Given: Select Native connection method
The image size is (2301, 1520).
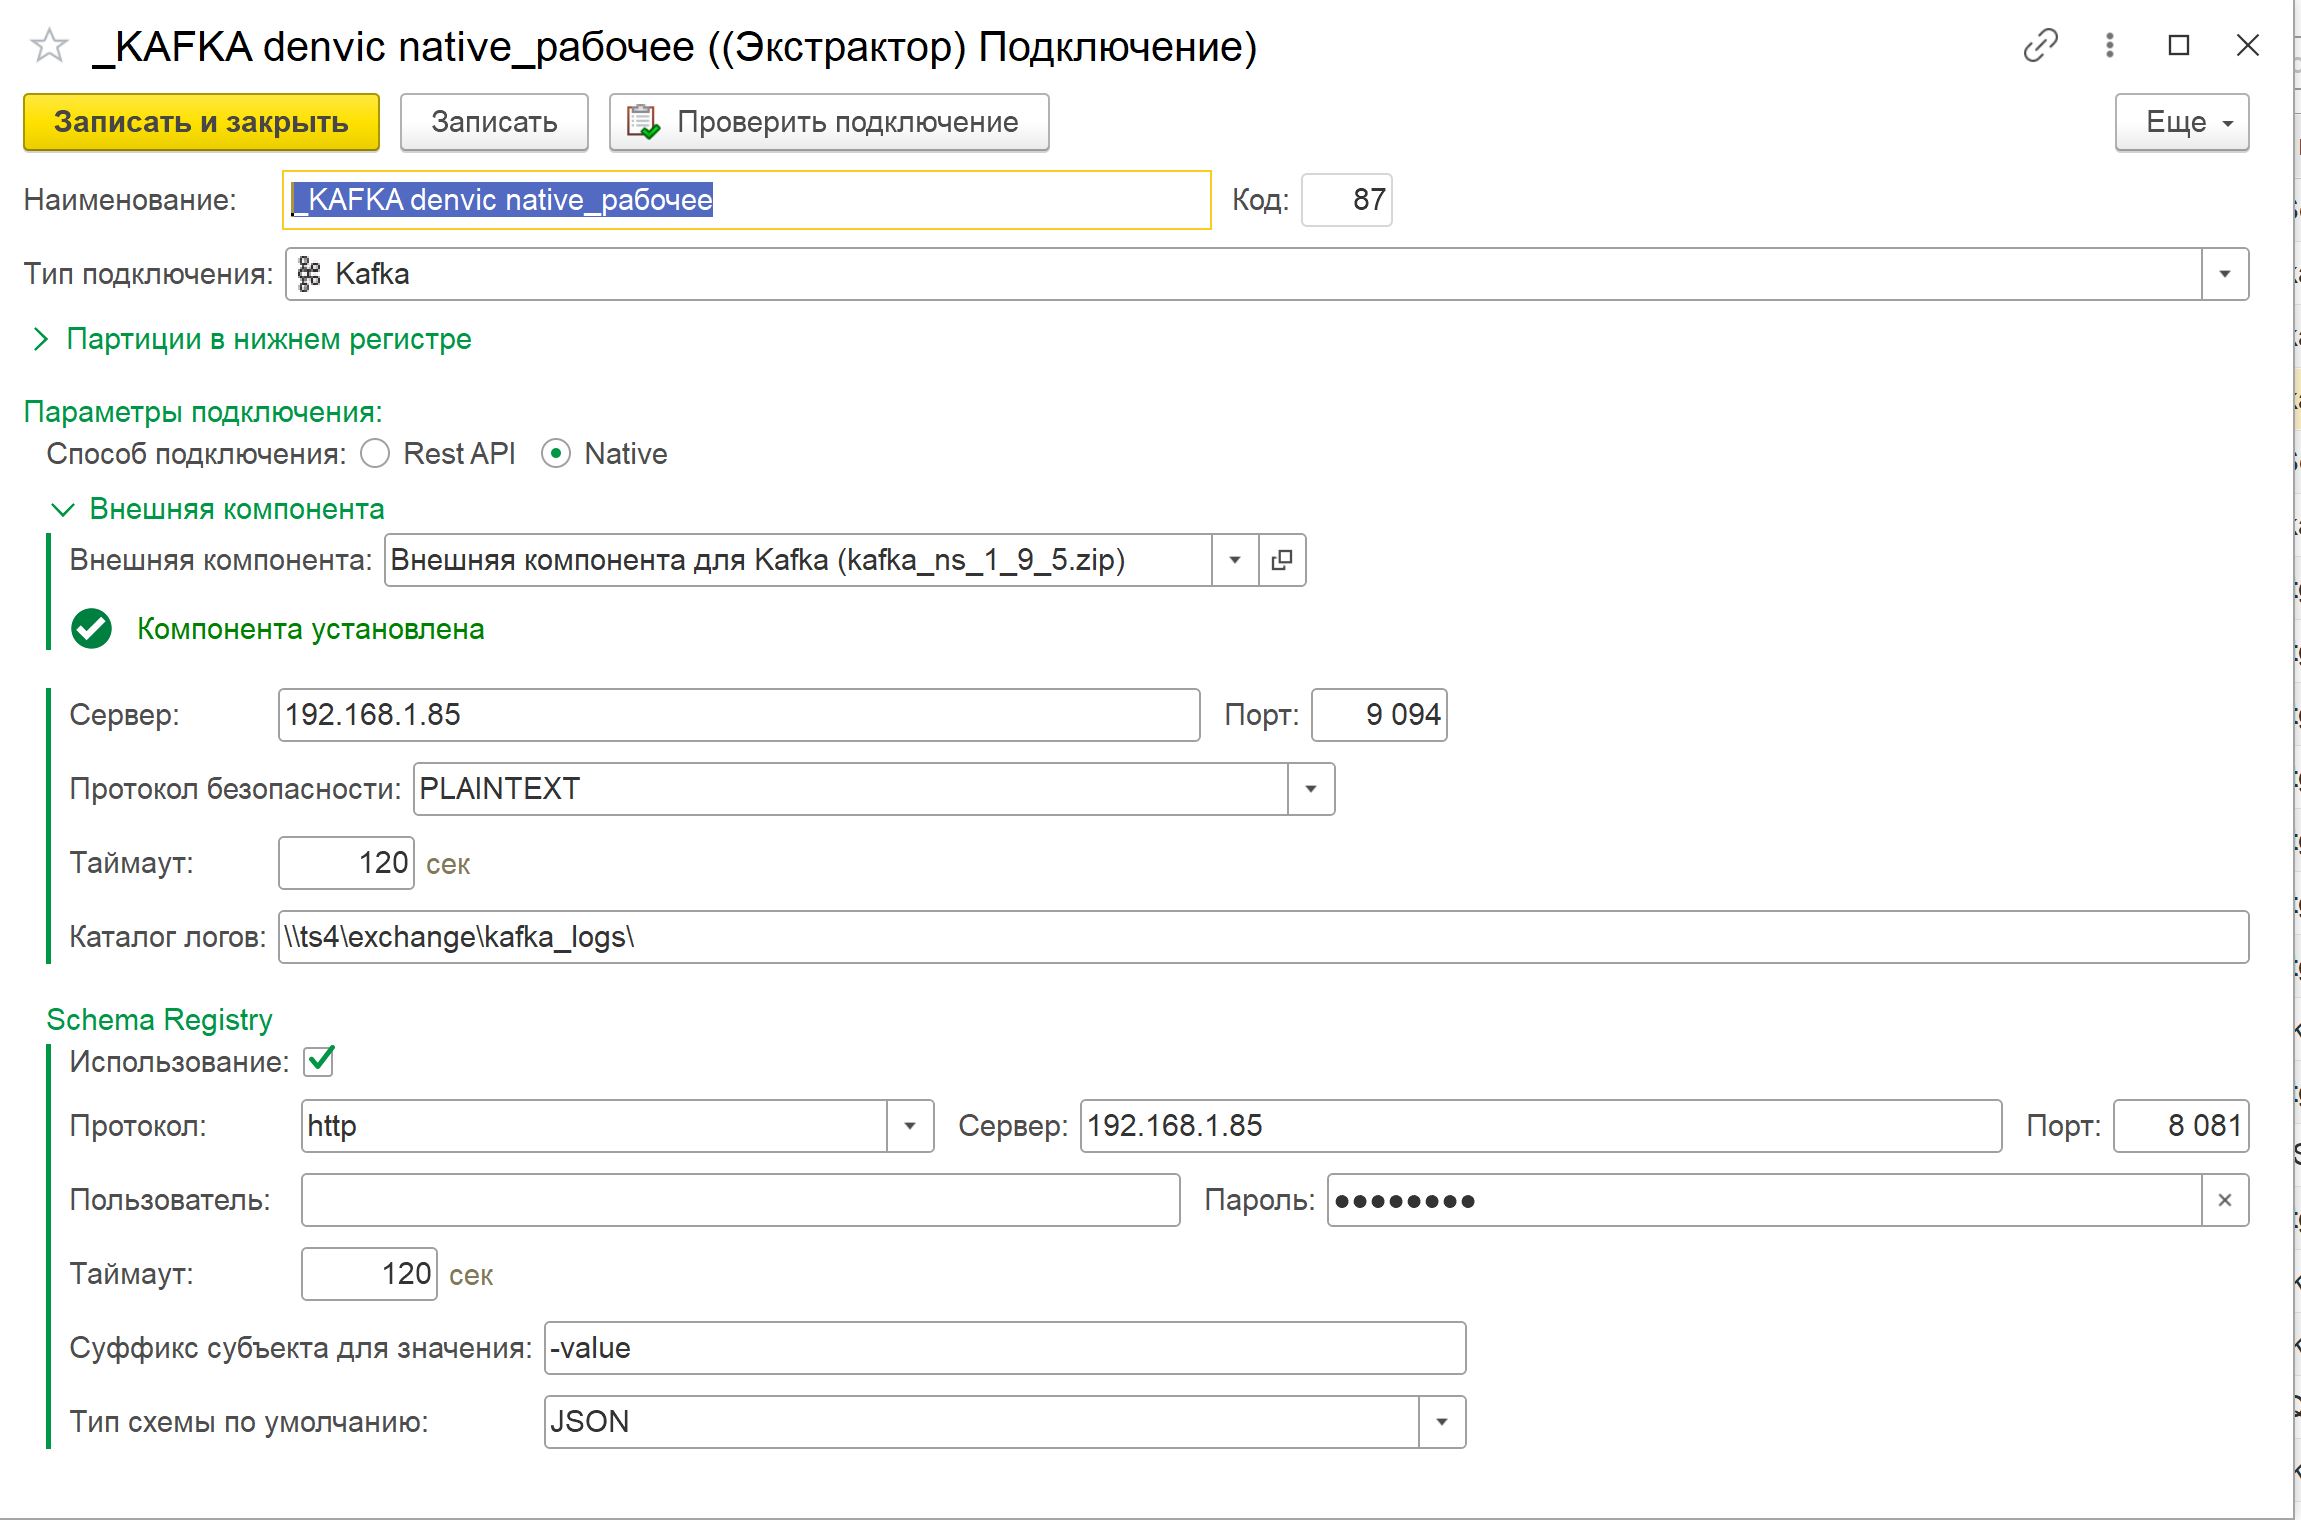Looking at the screenshot, I should coord(556,454).
